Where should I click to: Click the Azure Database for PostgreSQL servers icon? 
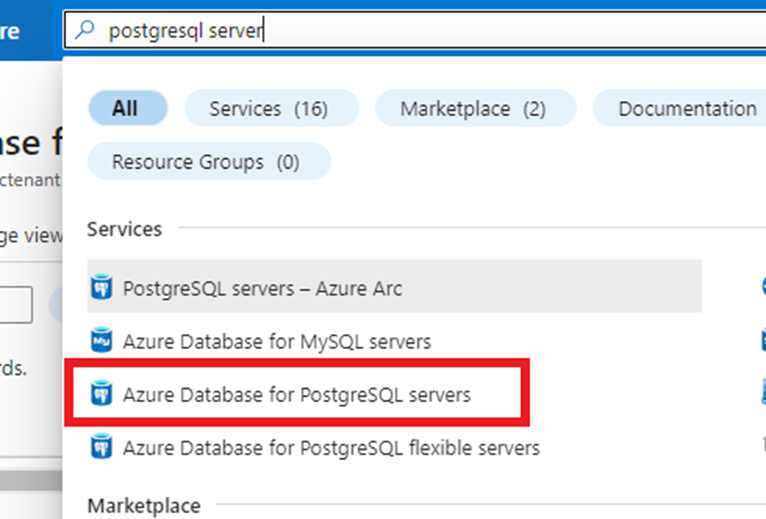102,393
